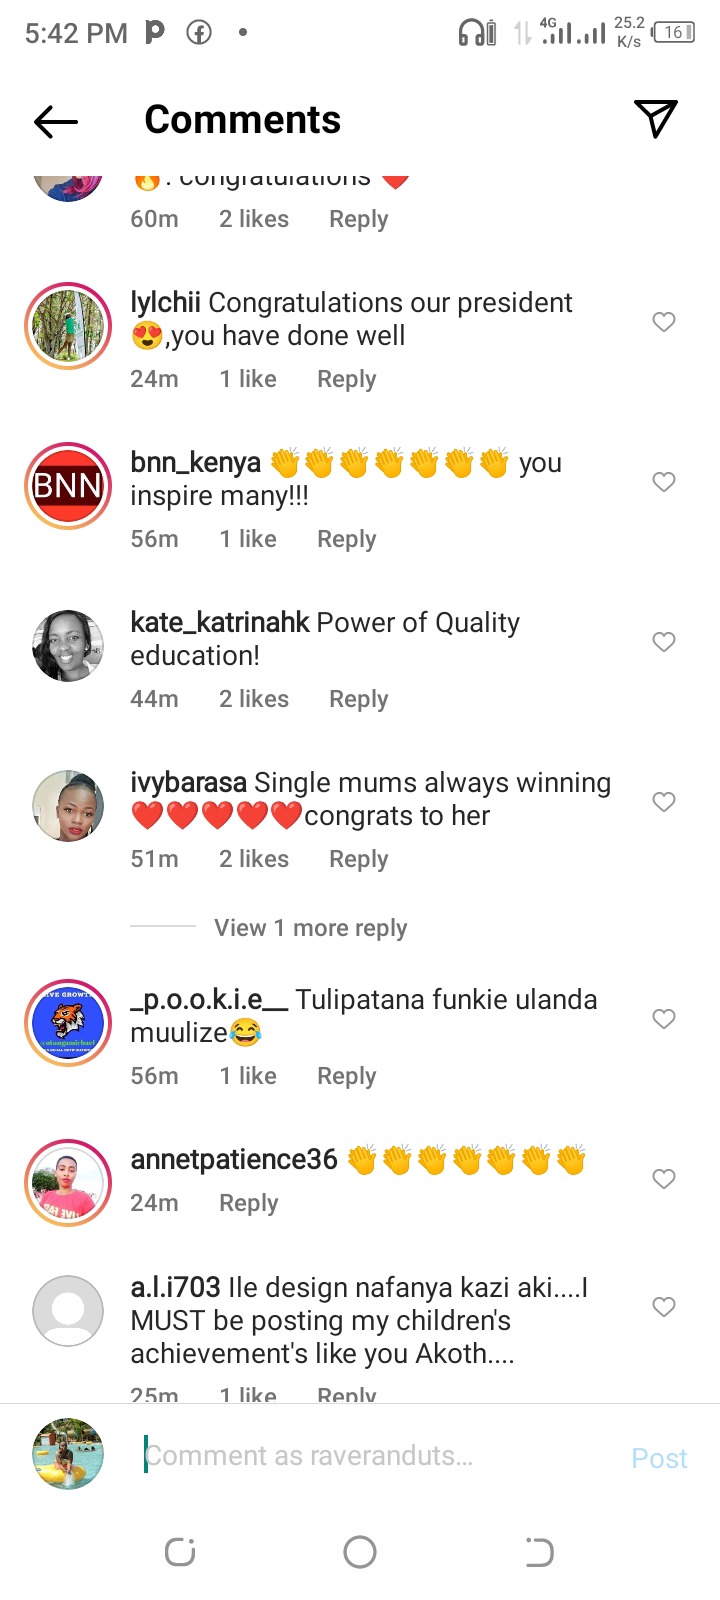Tap Android recent apps navigation icon
This screenshot has width=720, height=1600.
click(x=180, y=1552)
